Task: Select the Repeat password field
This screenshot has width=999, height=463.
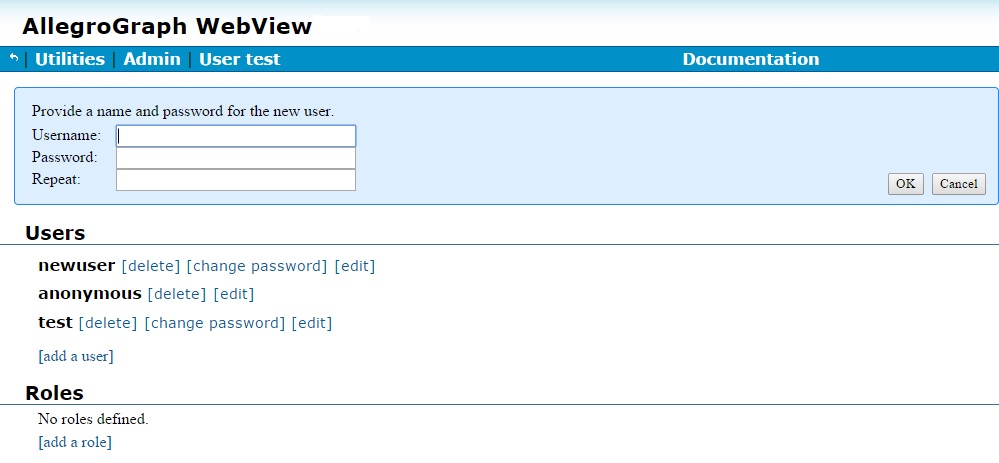Action: coord(236,180)
